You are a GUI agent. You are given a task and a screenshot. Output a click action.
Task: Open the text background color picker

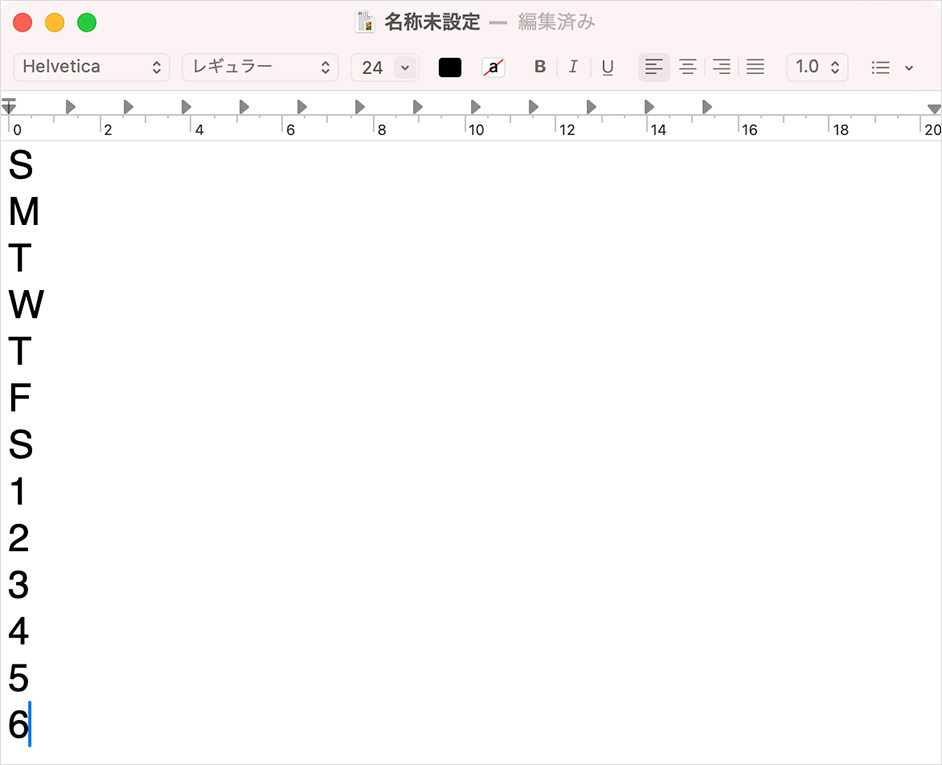[x=493, y=67]
